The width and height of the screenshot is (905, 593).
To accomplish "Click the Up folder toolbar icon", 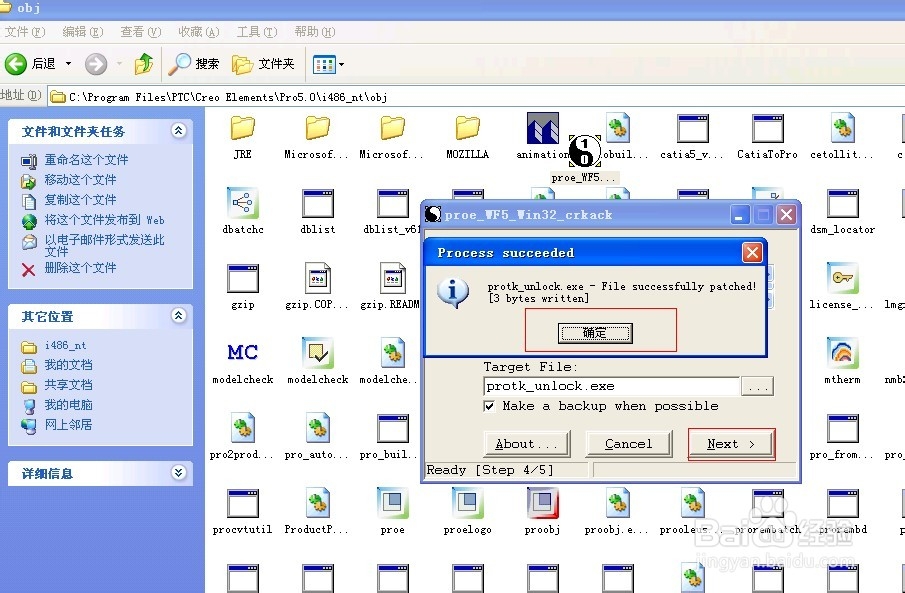I will click(144, 64).
